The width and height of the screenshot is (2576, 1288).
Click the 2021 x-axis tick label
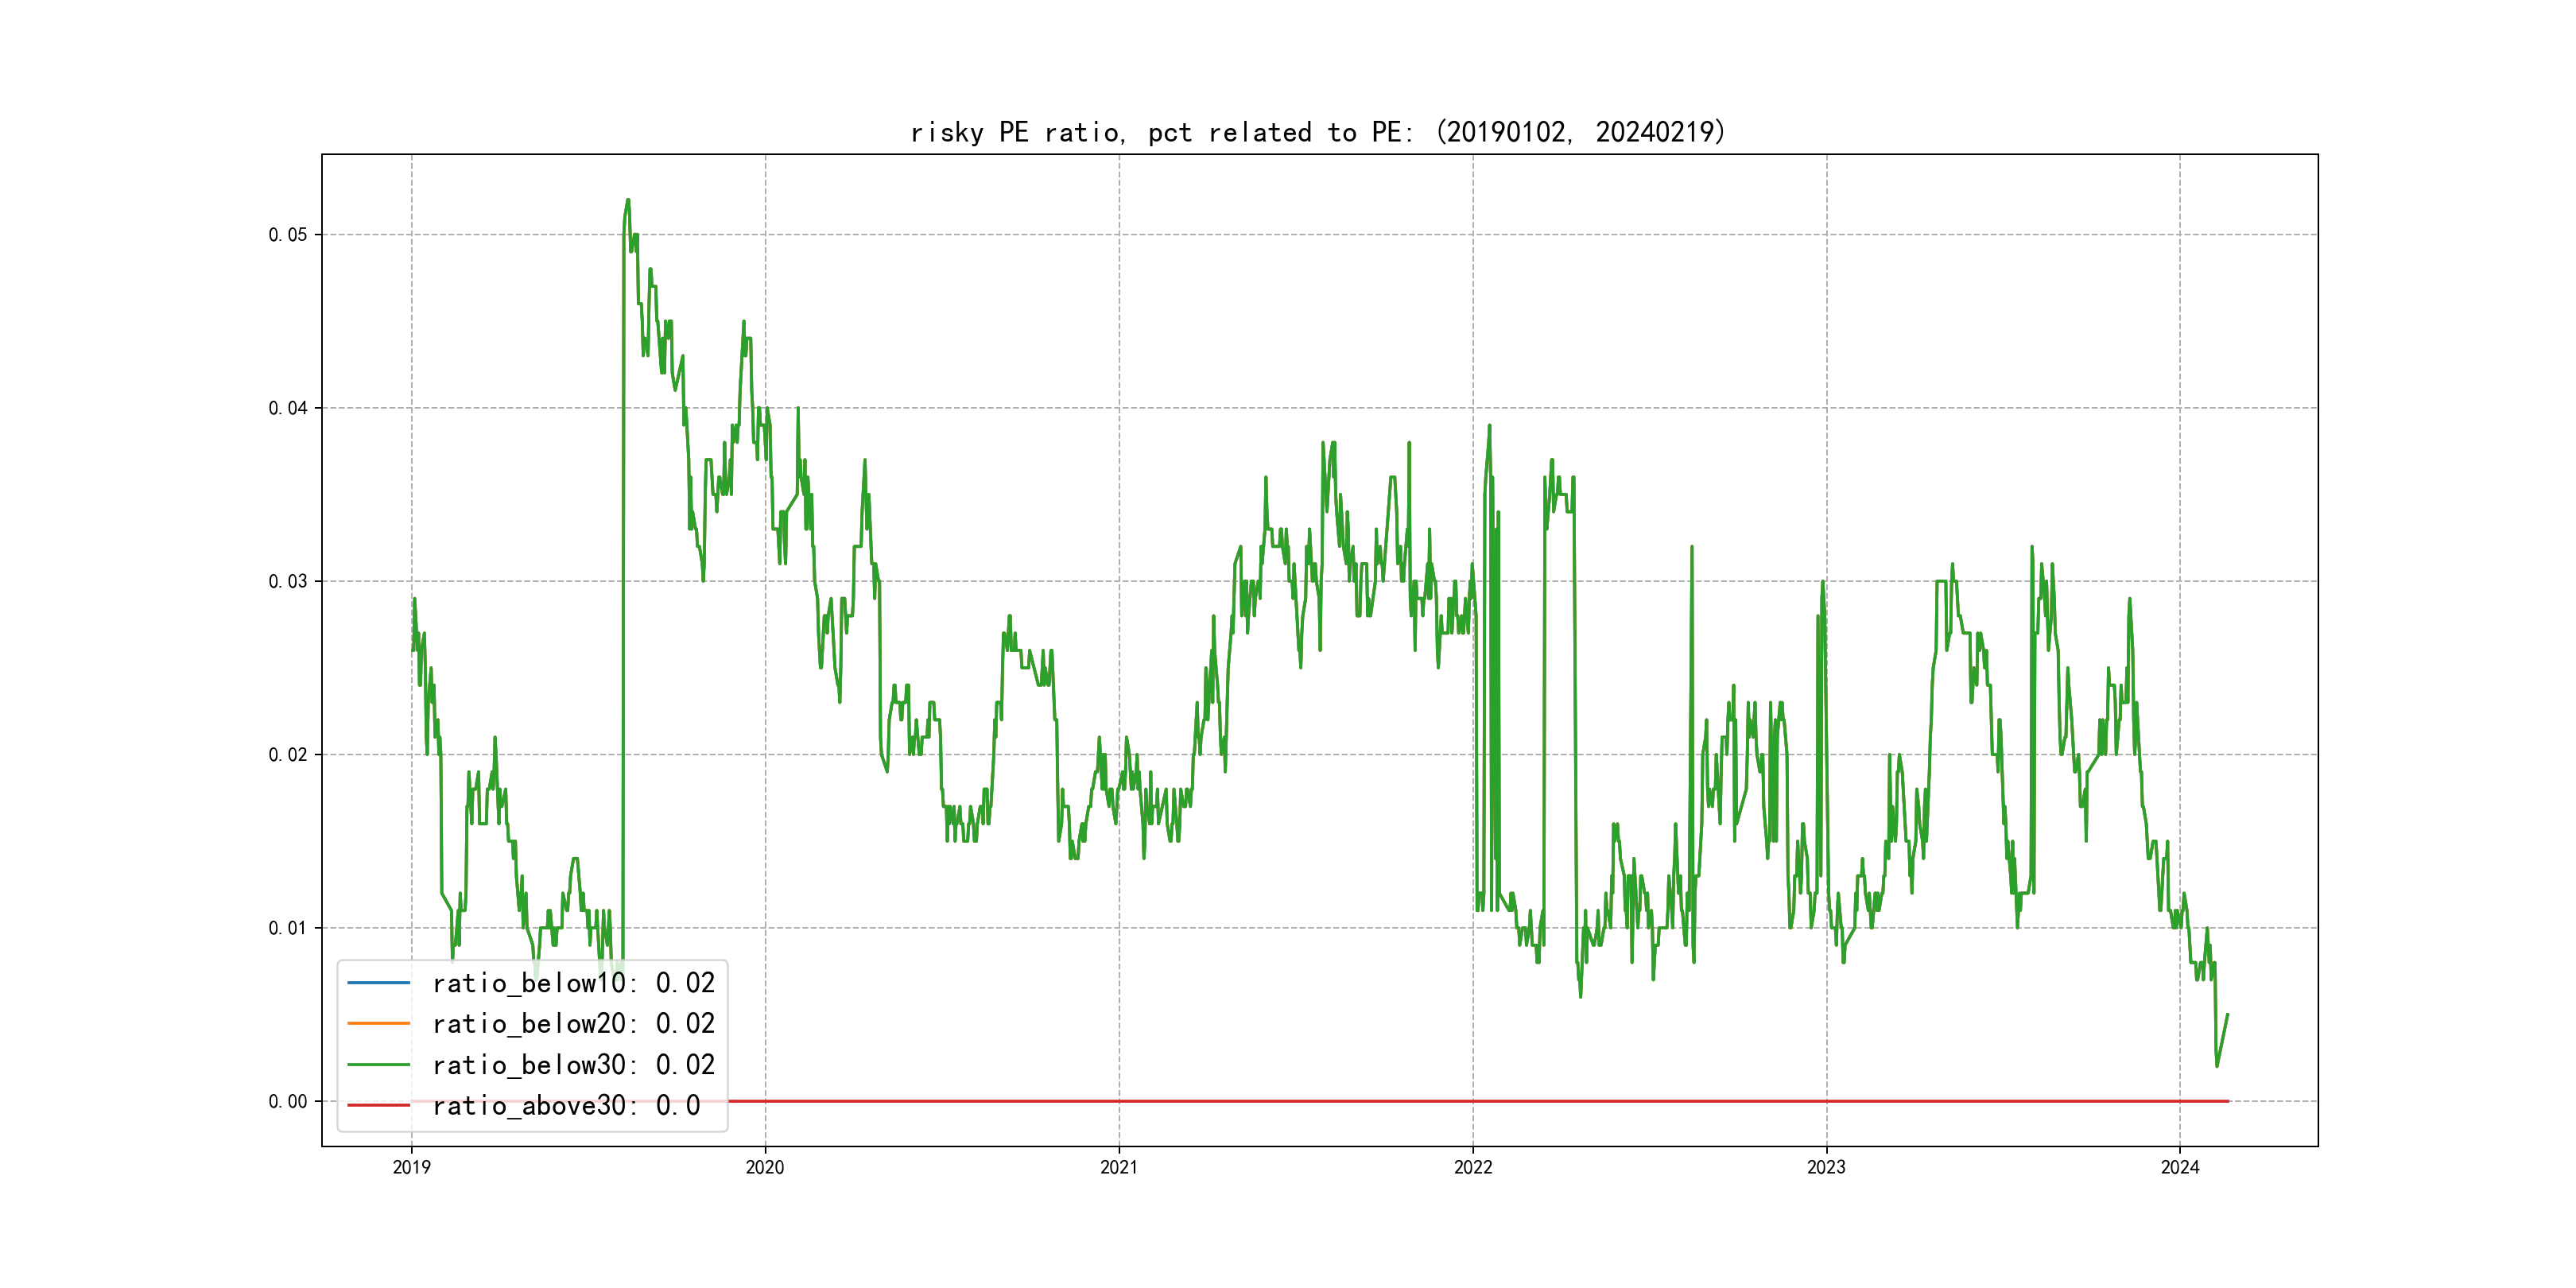click(x=1119, y=1167)
